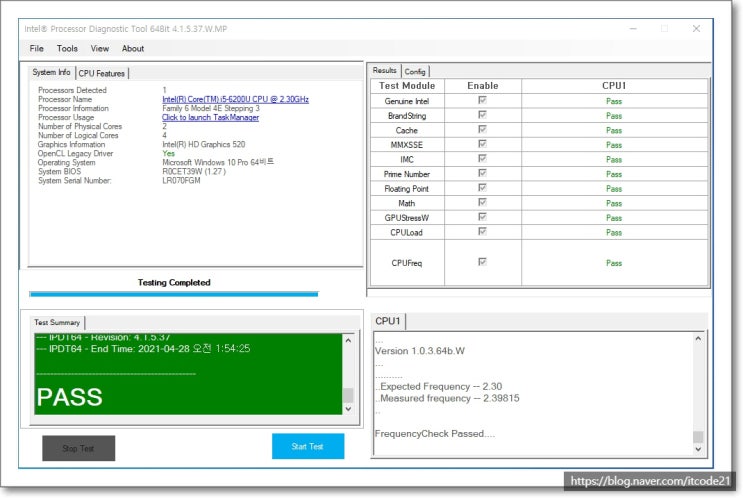Toggle the CPUFreq enable checkbox

482,262
